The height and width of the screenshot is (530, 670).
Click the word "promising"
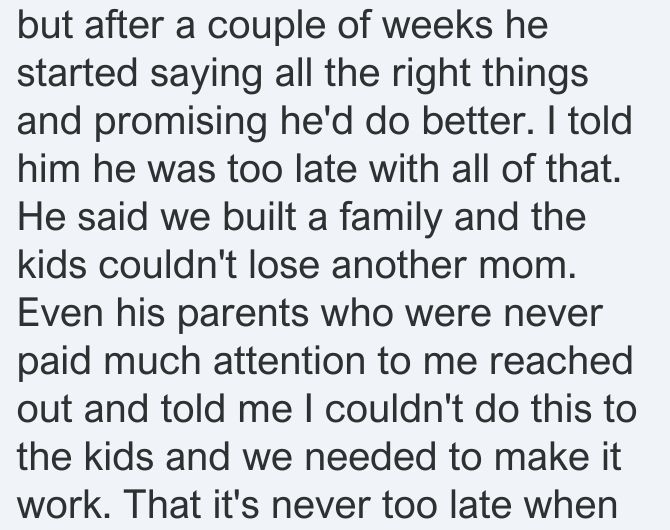tap(181, 122)
